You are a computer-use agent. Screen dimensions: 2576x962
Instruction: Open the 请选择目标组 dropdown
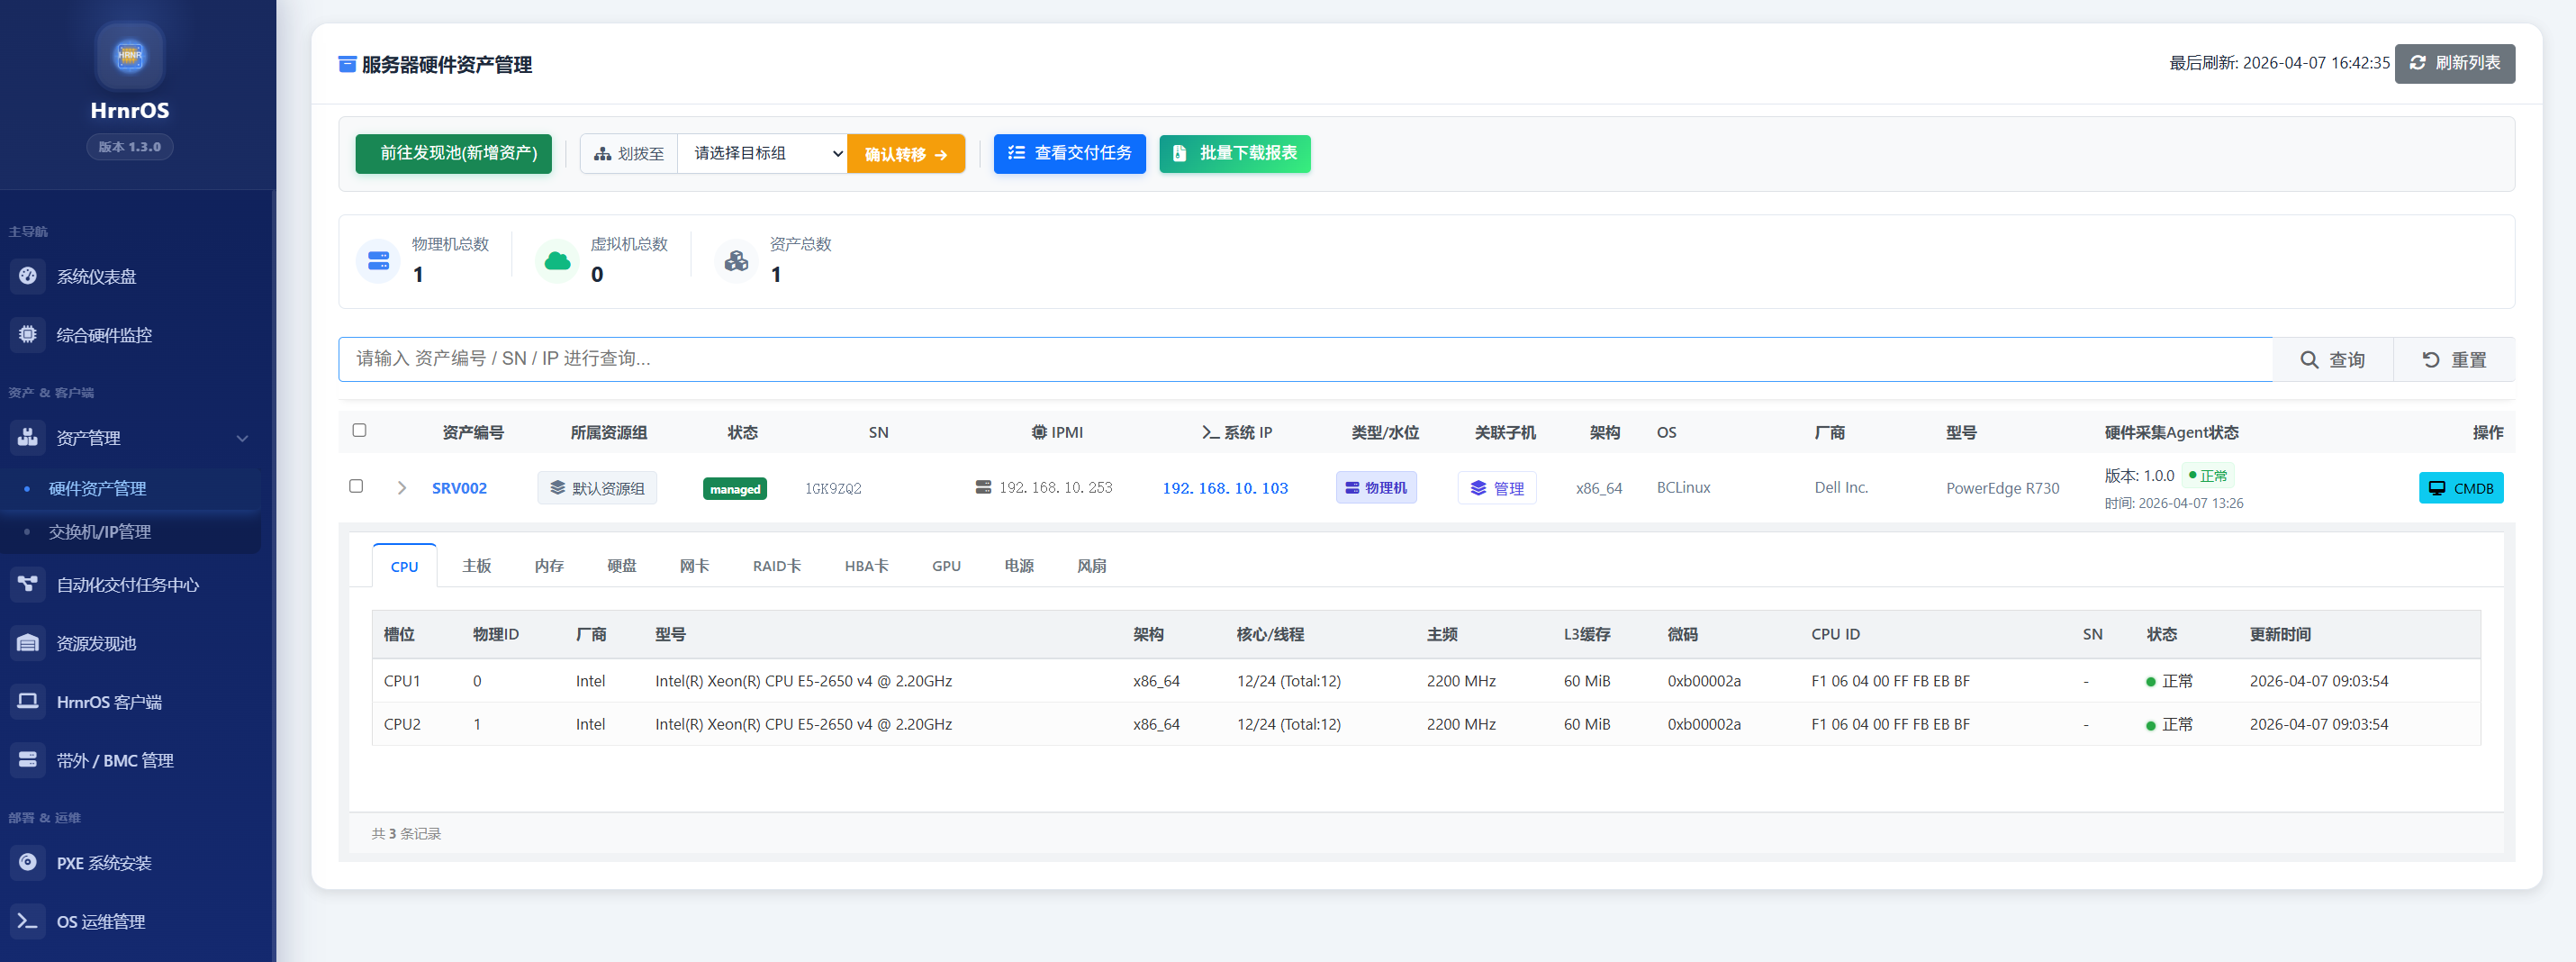coord(762,154)
